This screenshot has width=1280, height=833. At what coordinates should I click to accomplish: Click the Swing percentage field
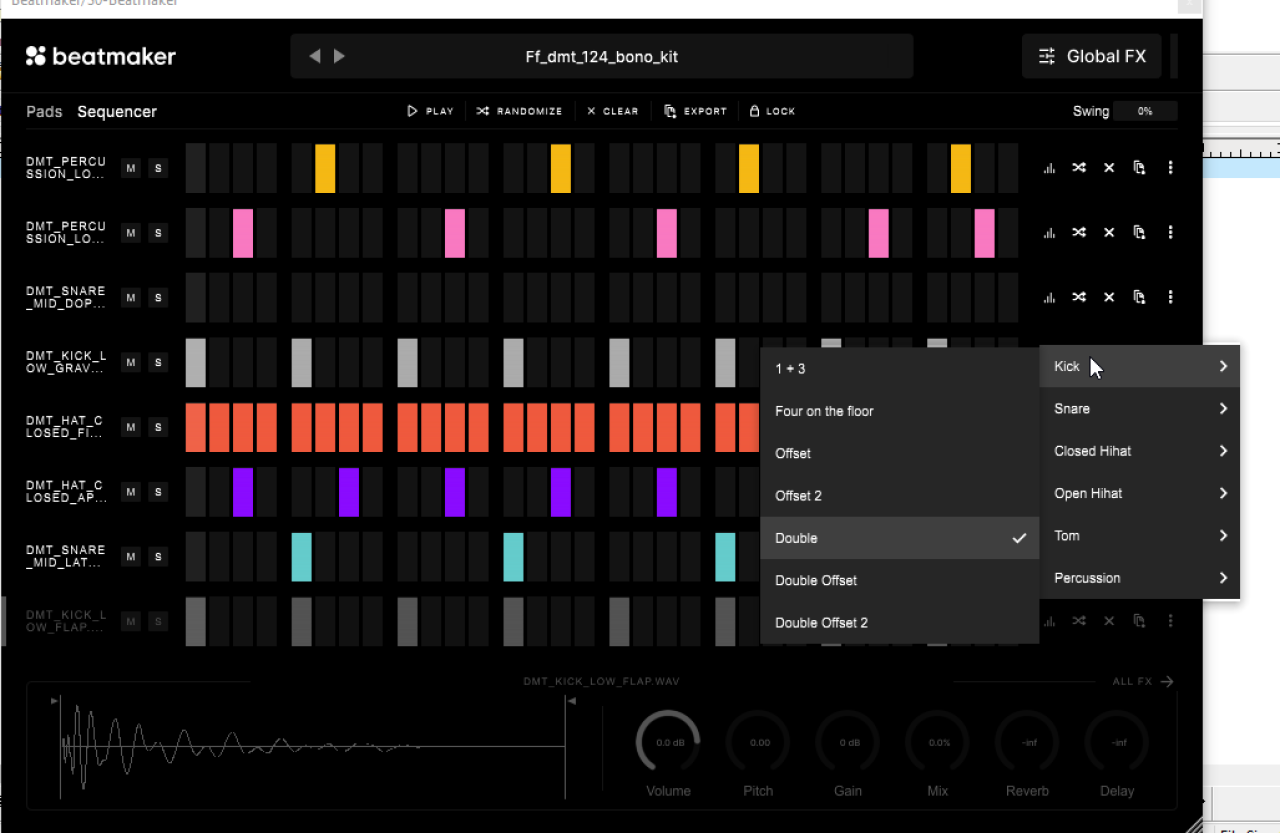(1145, 112)
